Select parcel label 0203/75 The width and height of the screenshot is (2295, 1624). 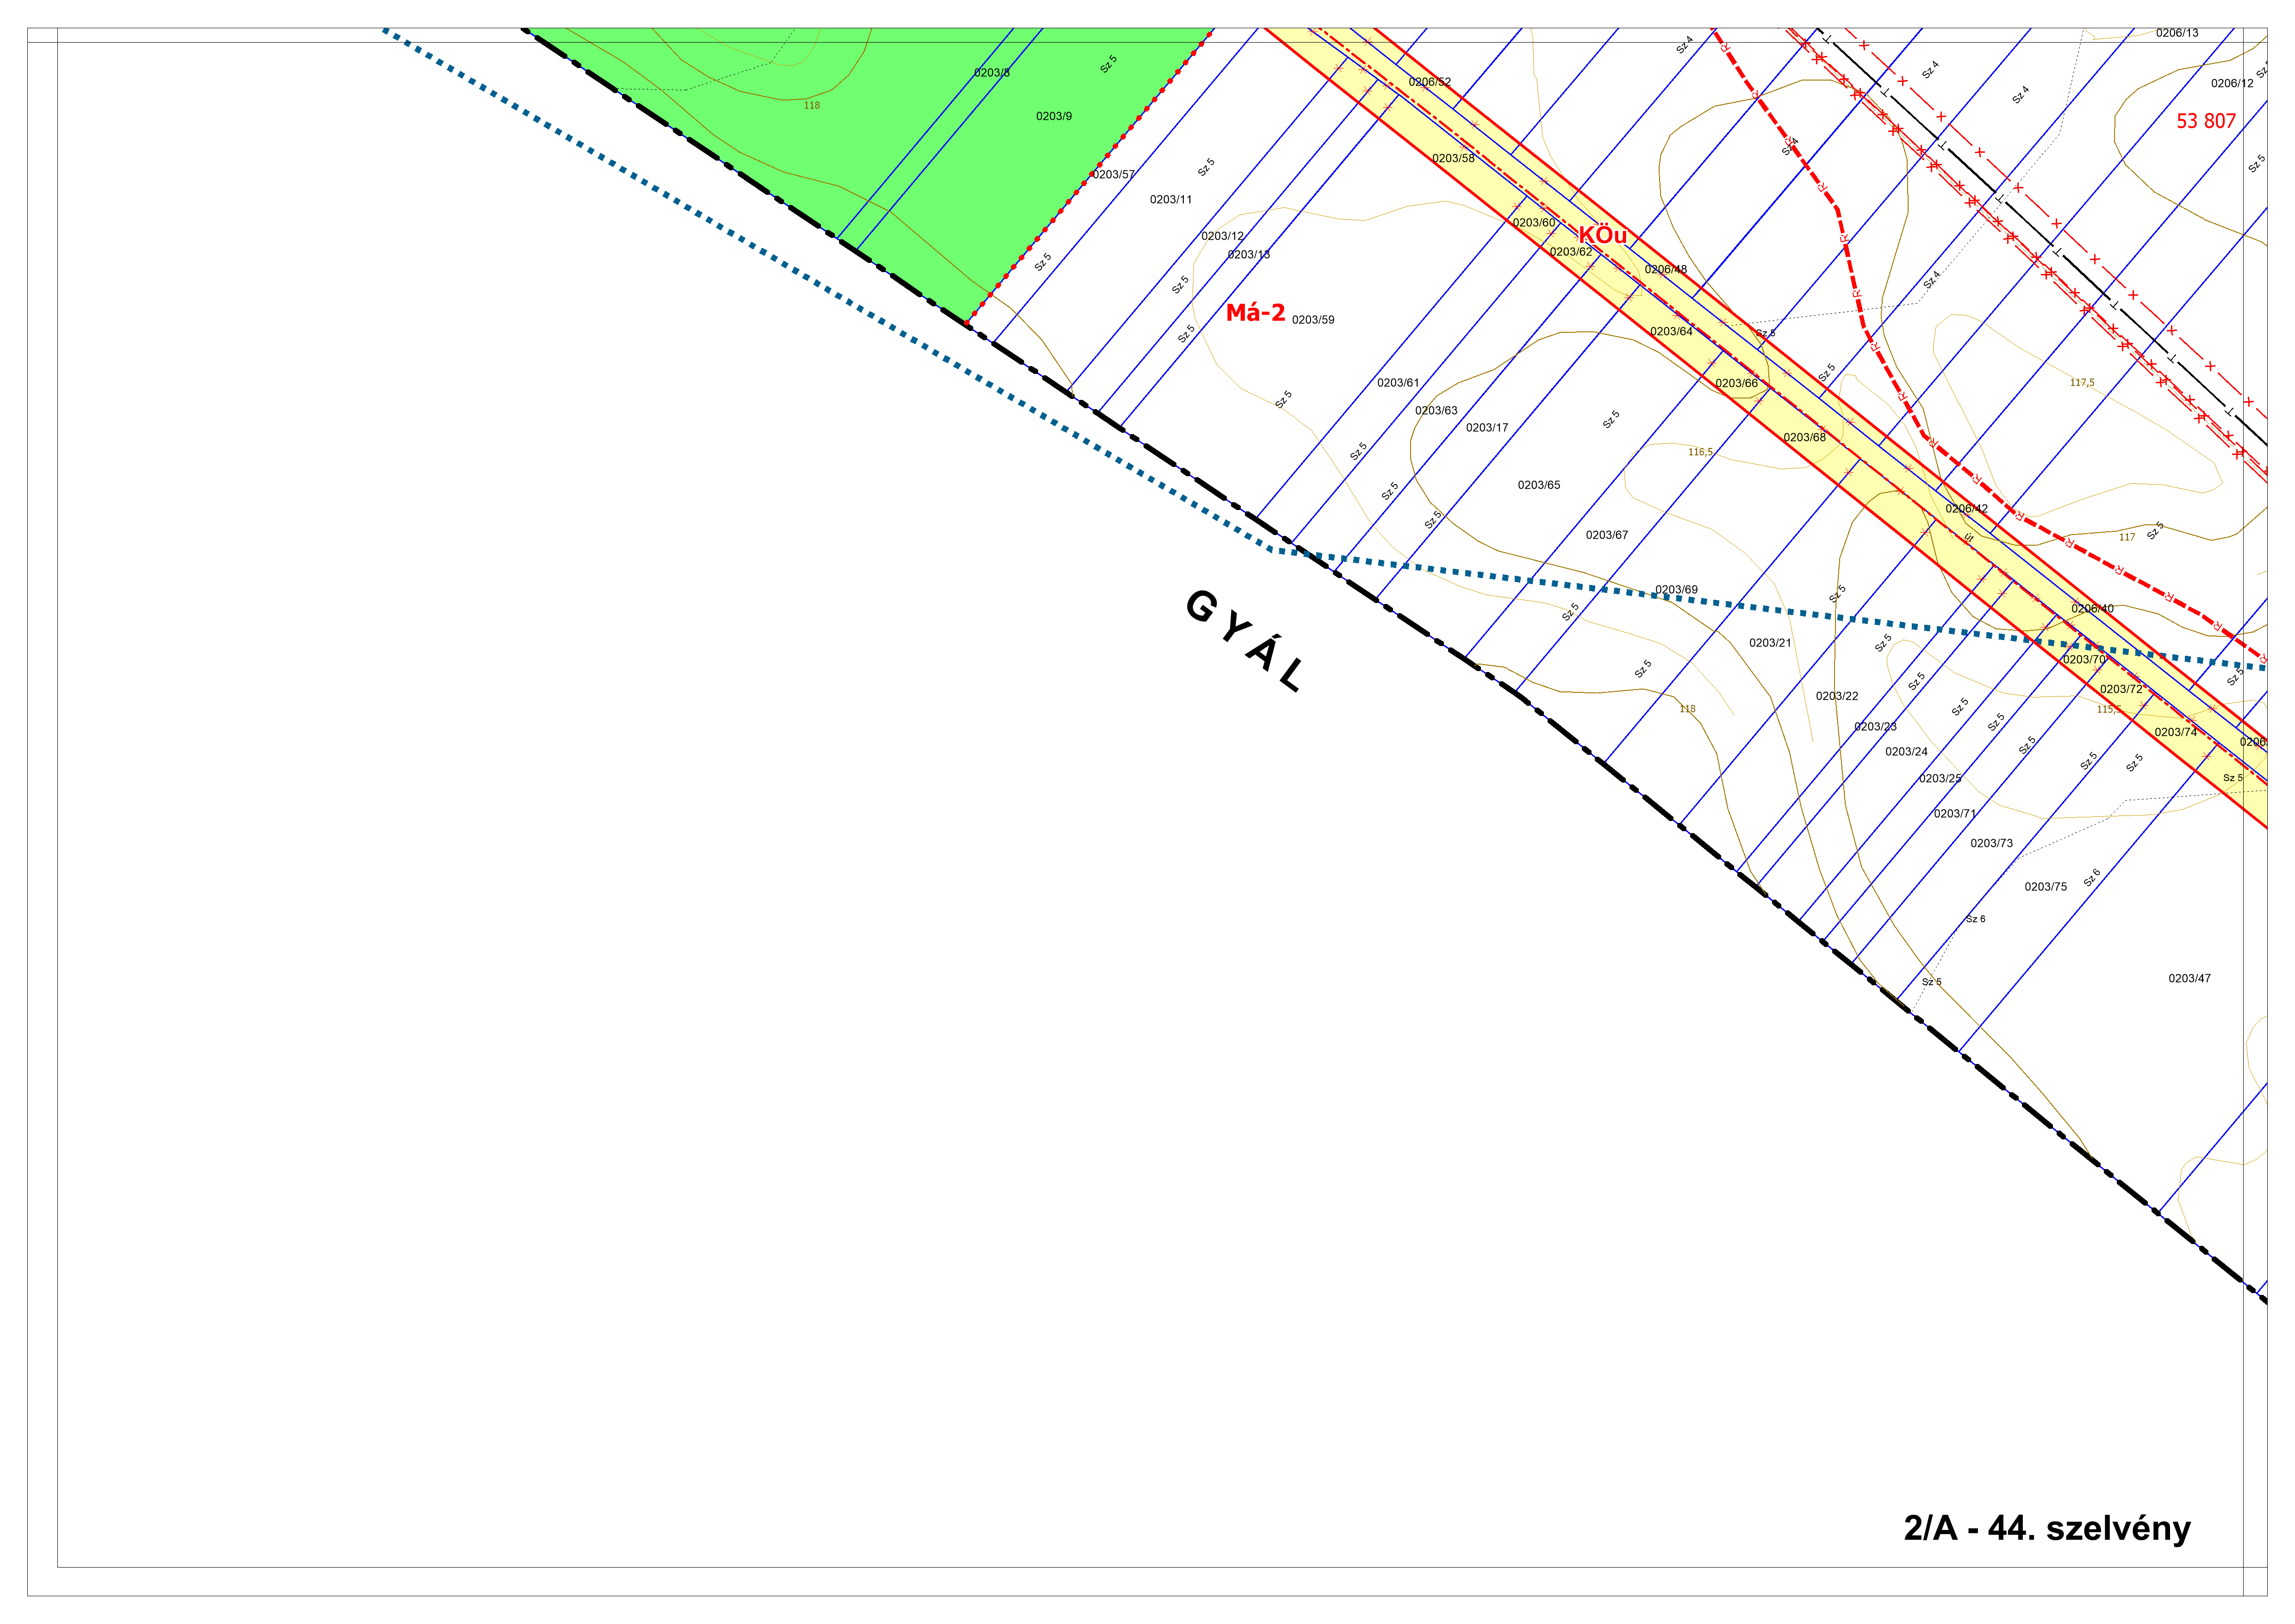tap(2045, 887)
